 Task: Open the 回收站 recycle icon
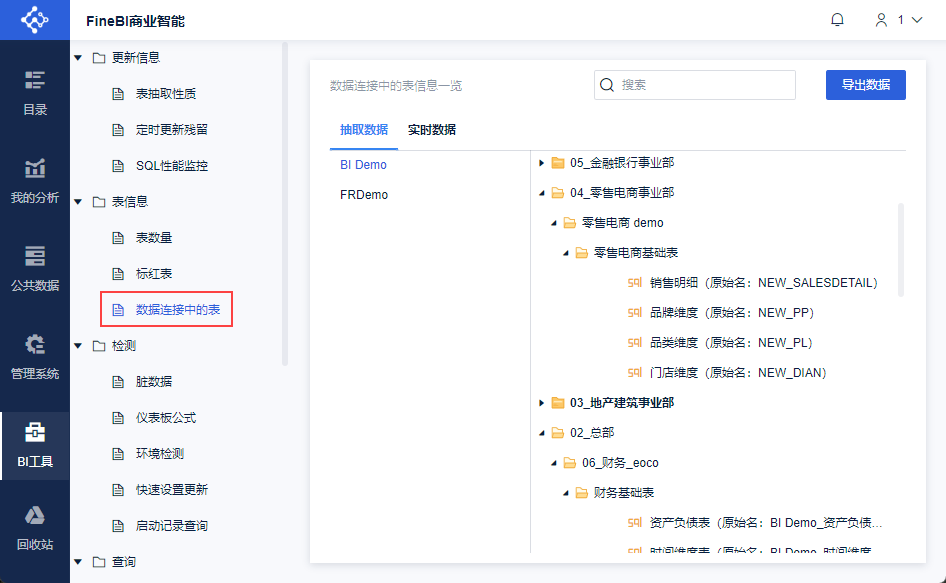[35, 528]
